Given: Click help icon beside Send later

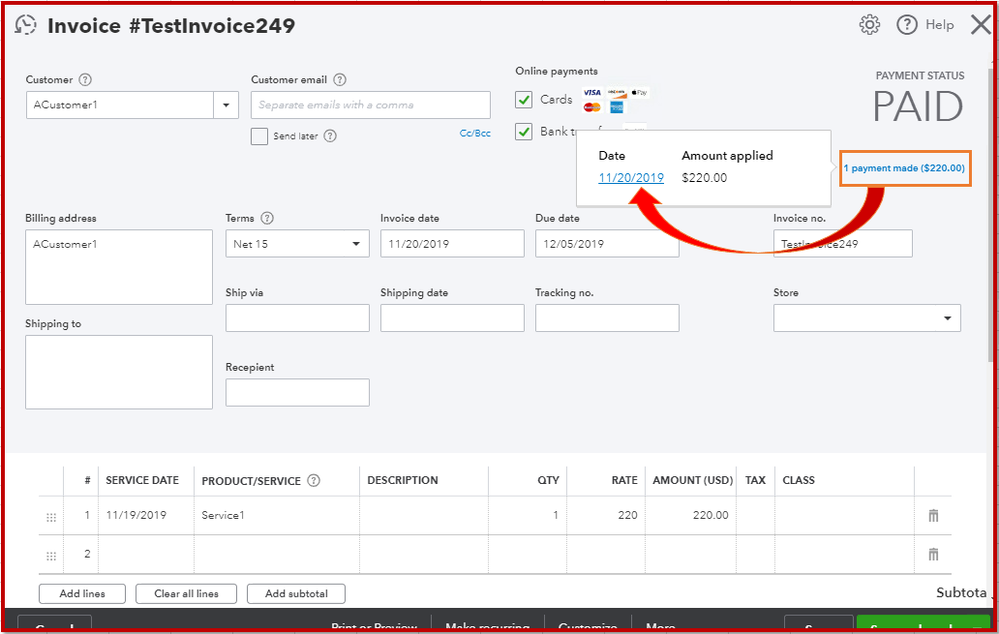Looking at the screenshot, I should tap(329, 136).
